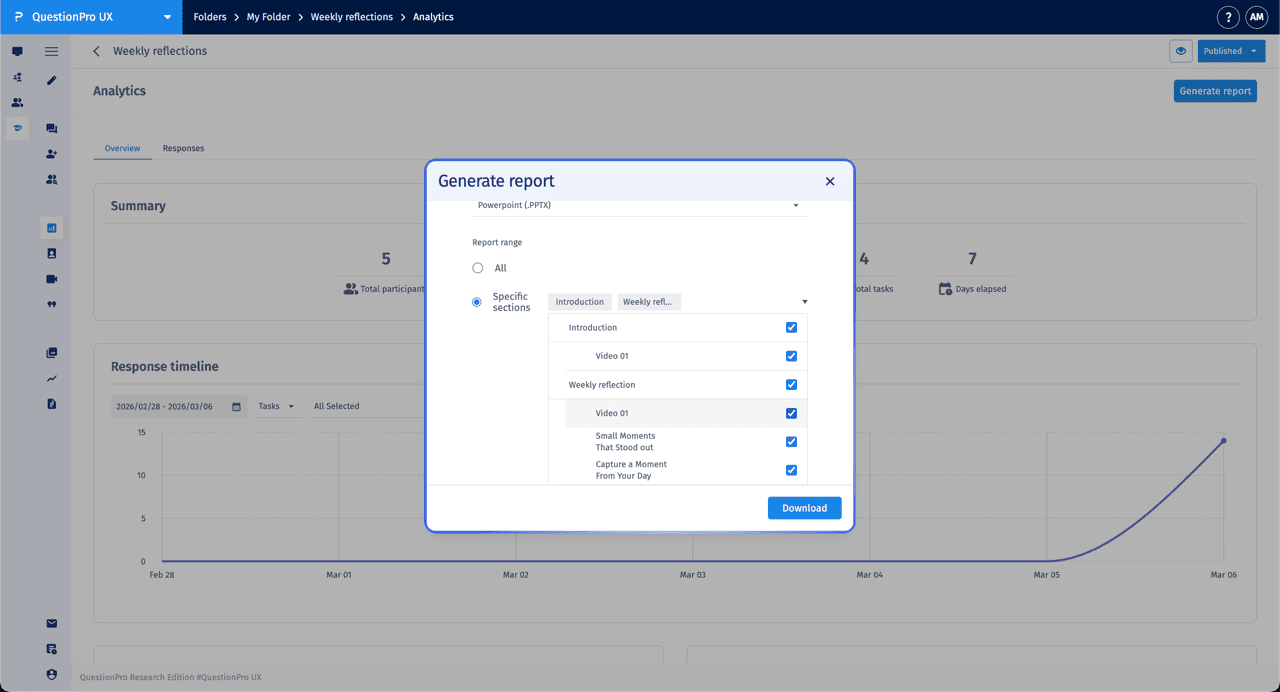
Task: Open the Tasks filter dropdown in Response timeline
Action: [x=276, y=406]
